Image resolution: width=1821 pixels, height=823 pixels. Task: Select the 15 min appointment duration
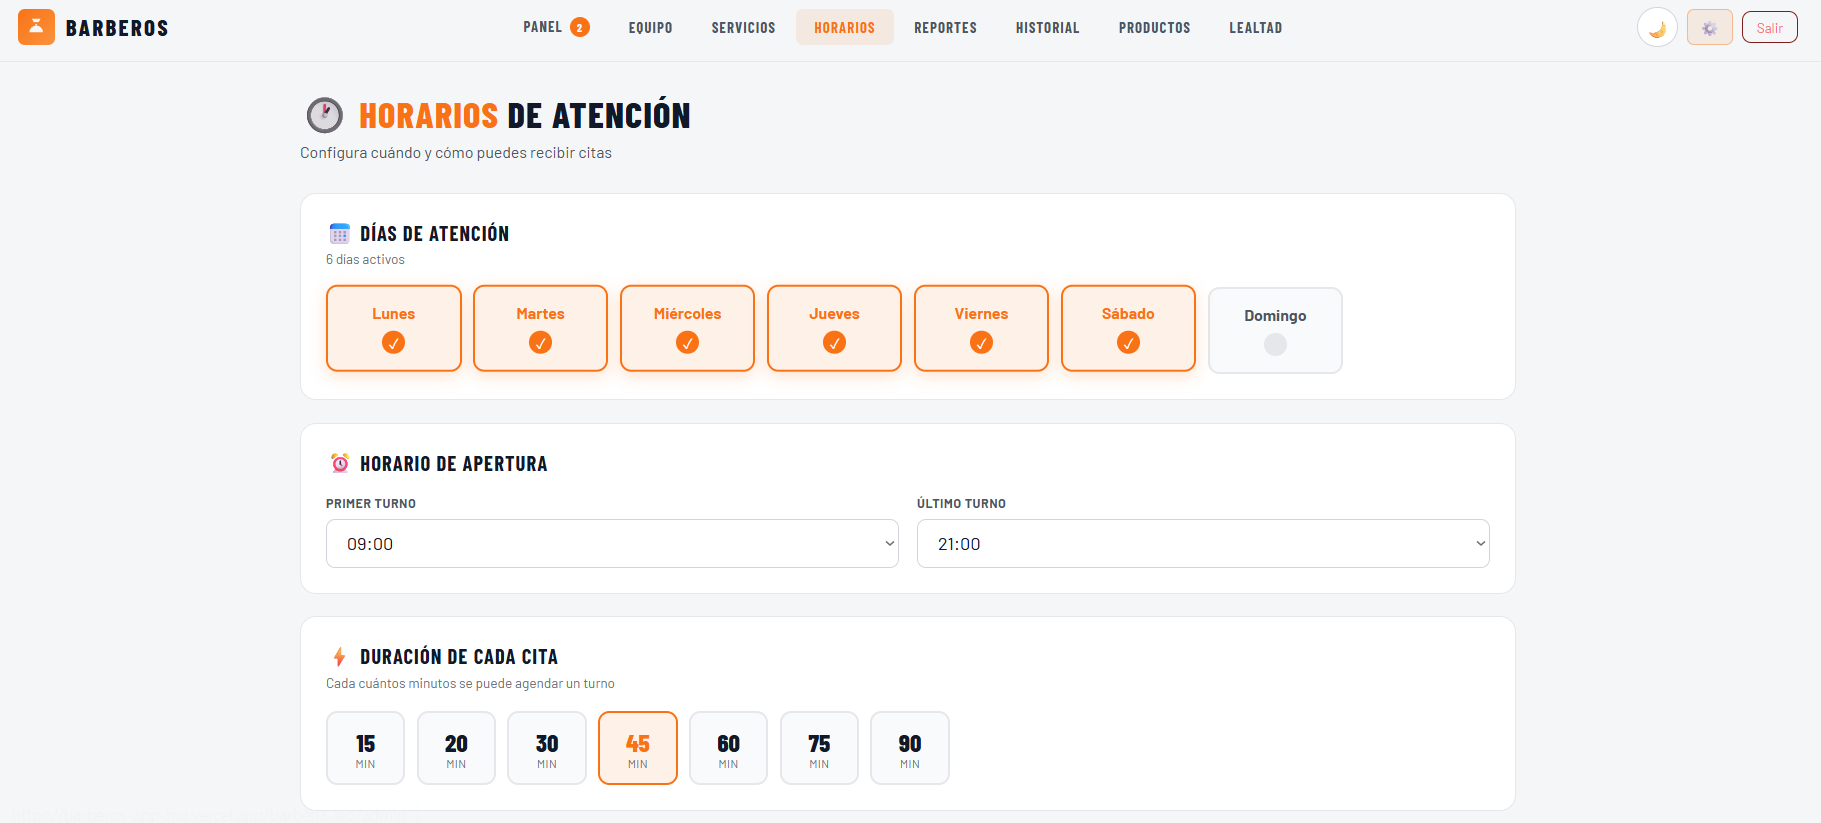(x=365, y=748)
